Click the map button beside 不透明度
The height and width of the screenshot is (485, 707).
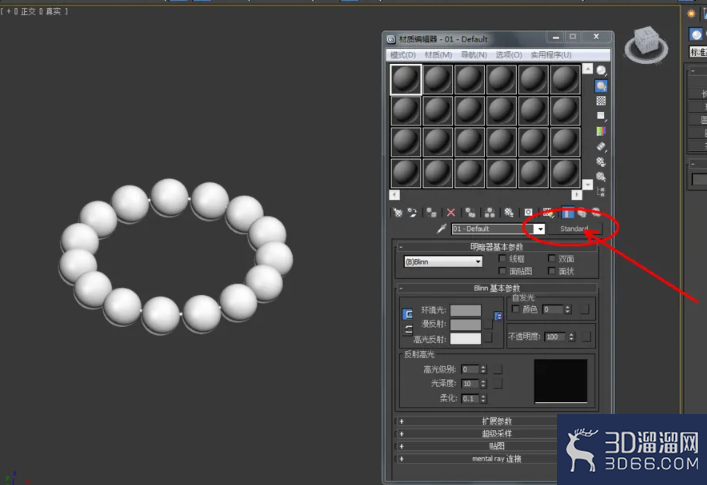coord(586,337)
